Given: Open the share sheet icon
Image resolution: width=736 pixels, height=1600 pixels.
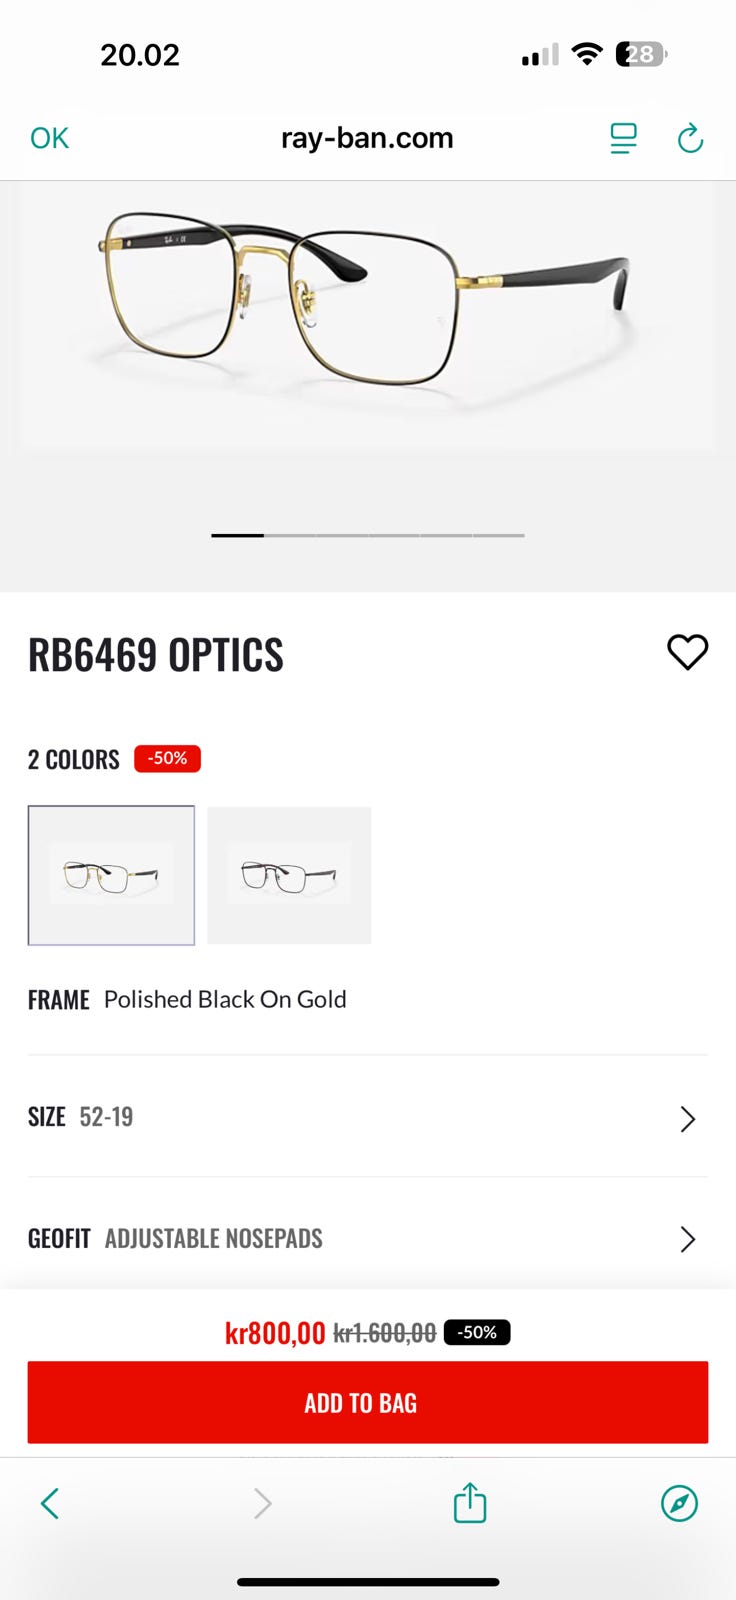Looking at the screenshot, I should click(x=469, y=1502).
